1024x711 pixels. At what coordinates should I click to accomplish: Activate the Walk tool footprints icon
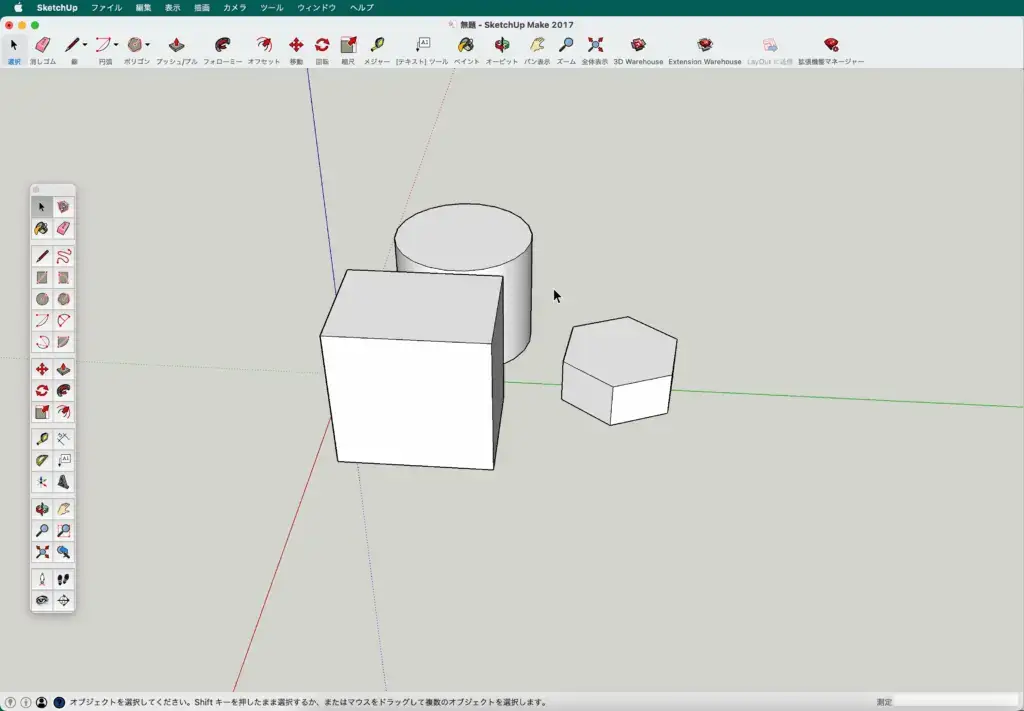pyautogui.click(x=64, y=579)
